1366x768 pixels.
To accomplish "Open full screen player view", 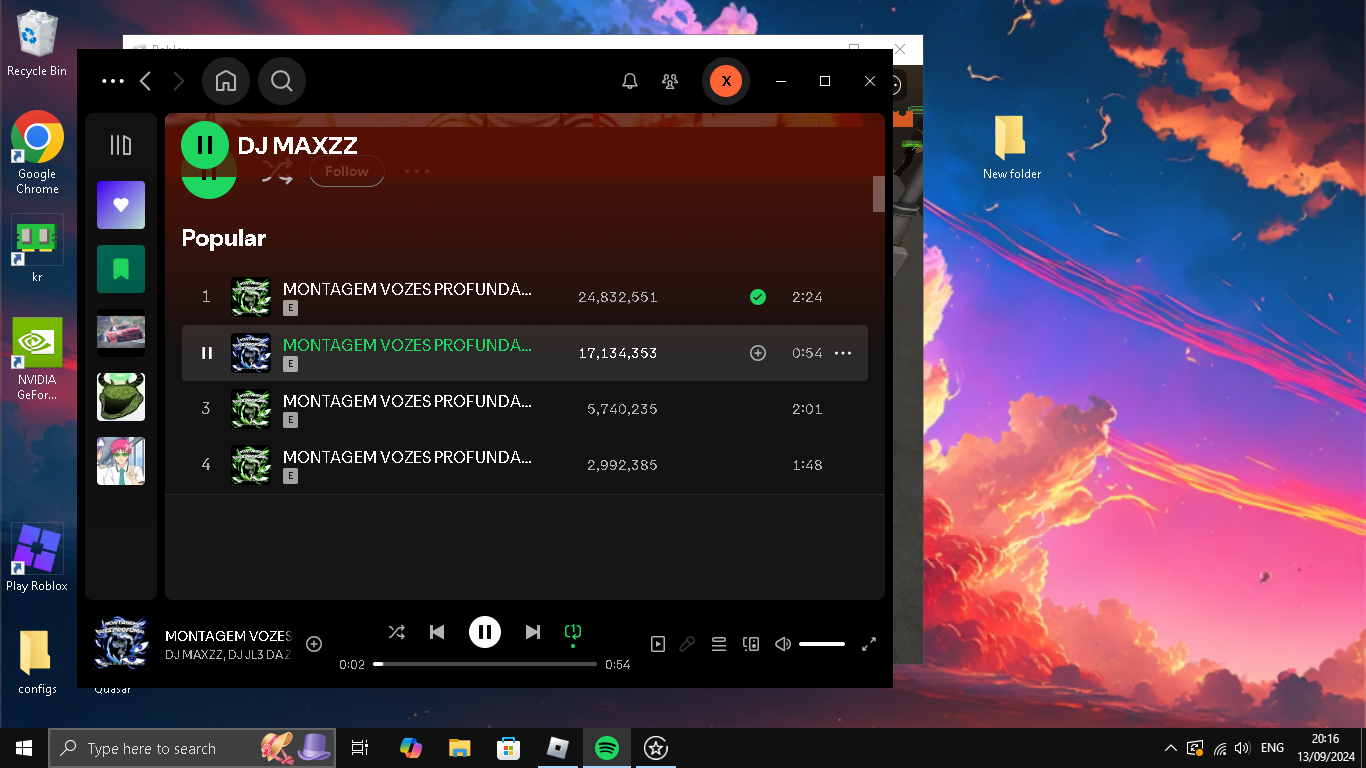I will point(869,644).
